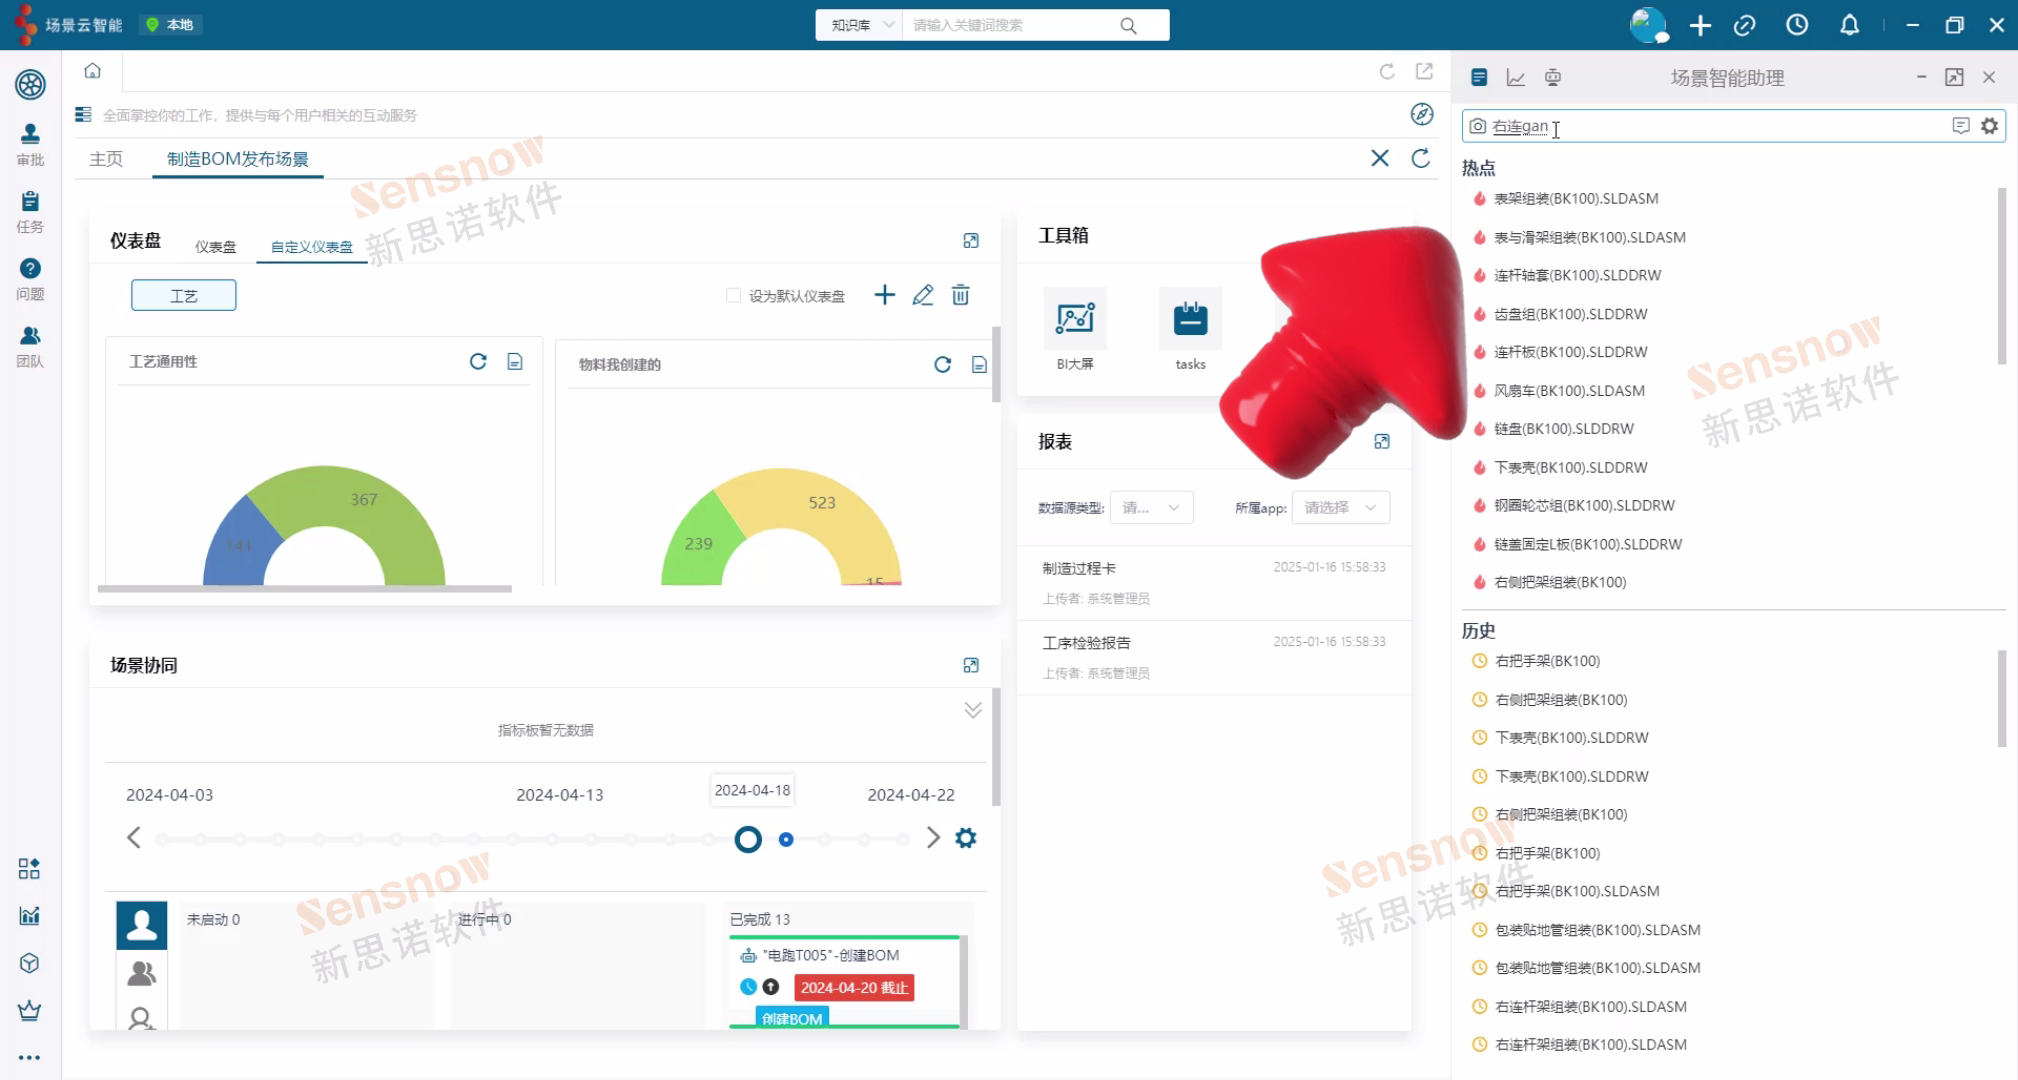Open the 所属app selection dropdown
2018x1080 pixels.
click(x=1340, y=508)
